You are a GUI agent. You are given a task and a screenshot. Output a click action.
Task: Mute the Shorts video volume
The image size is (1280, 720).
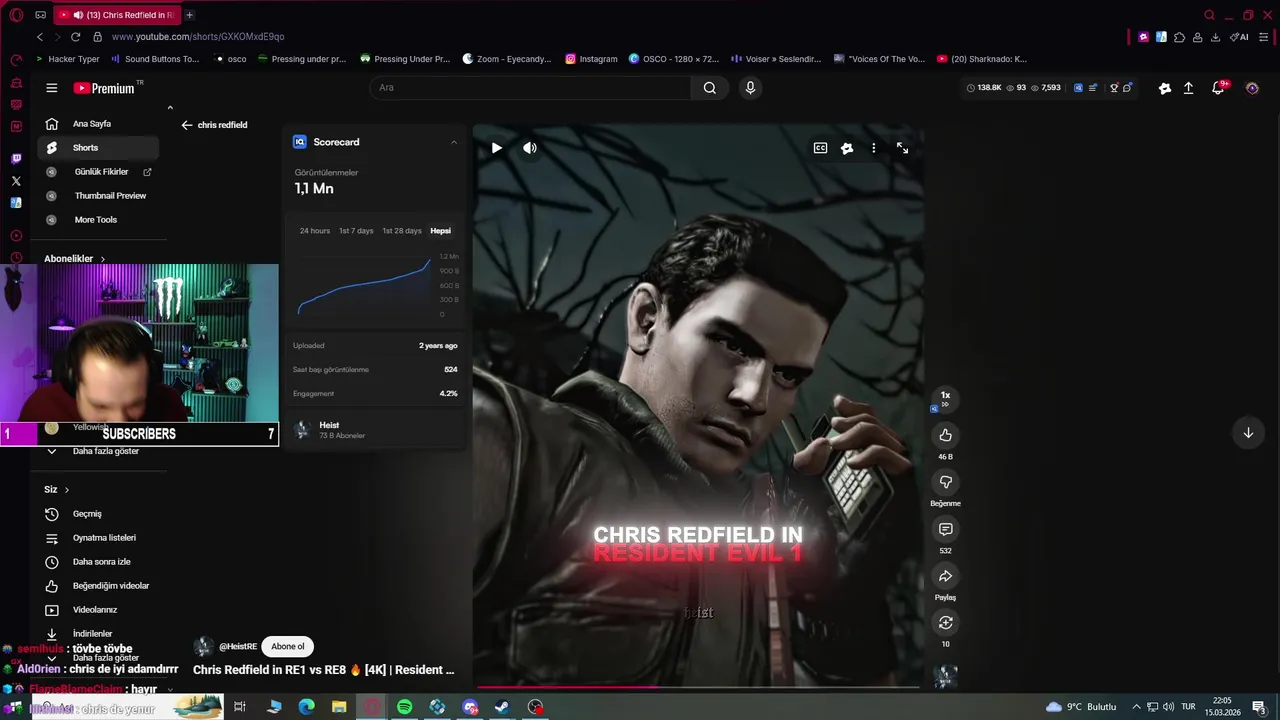pyautogui.click(x=530, y=148)
